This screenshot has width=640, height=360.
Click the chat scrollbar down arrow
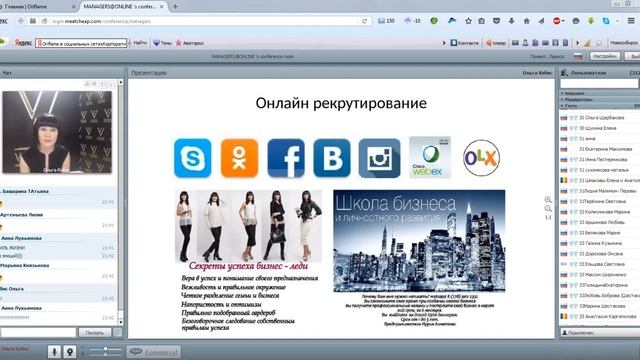pos(120,322)
